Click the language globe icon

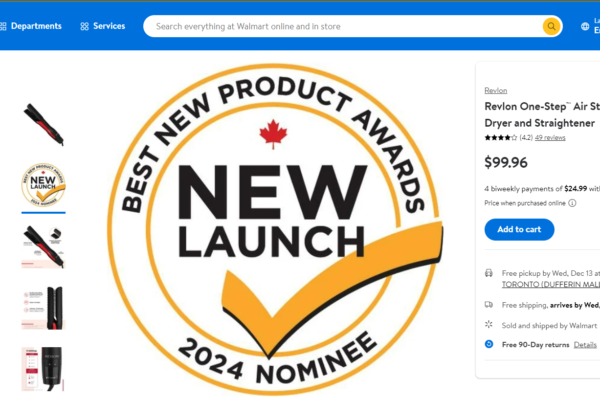coord(585,26)
